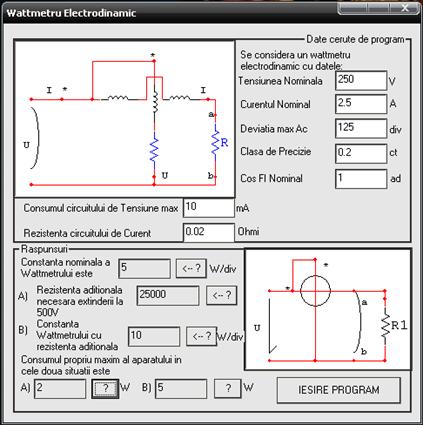The height and width of the screenshot is (425, 423).
Task: Click Consumul circuitului de Tensiune max field
Action: [x=209, y=208]
